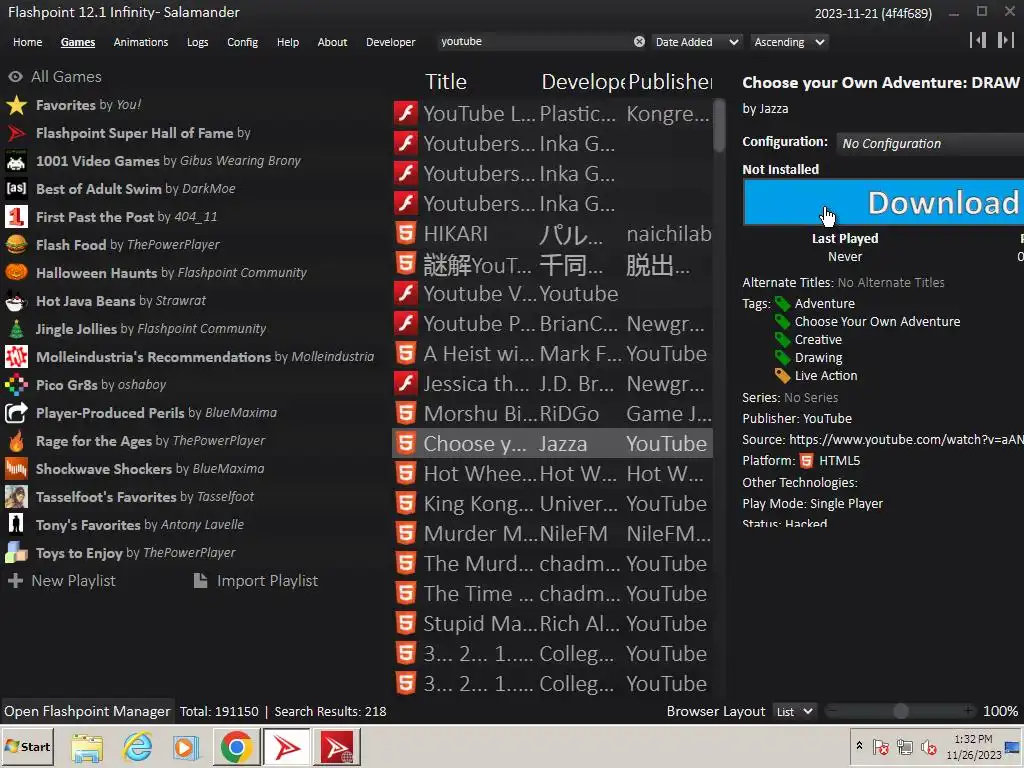Collapse left sidebar with toolbar icon
Image resolution: width=1024 pixels, height=768 pixels.
[x=978, y=40]
